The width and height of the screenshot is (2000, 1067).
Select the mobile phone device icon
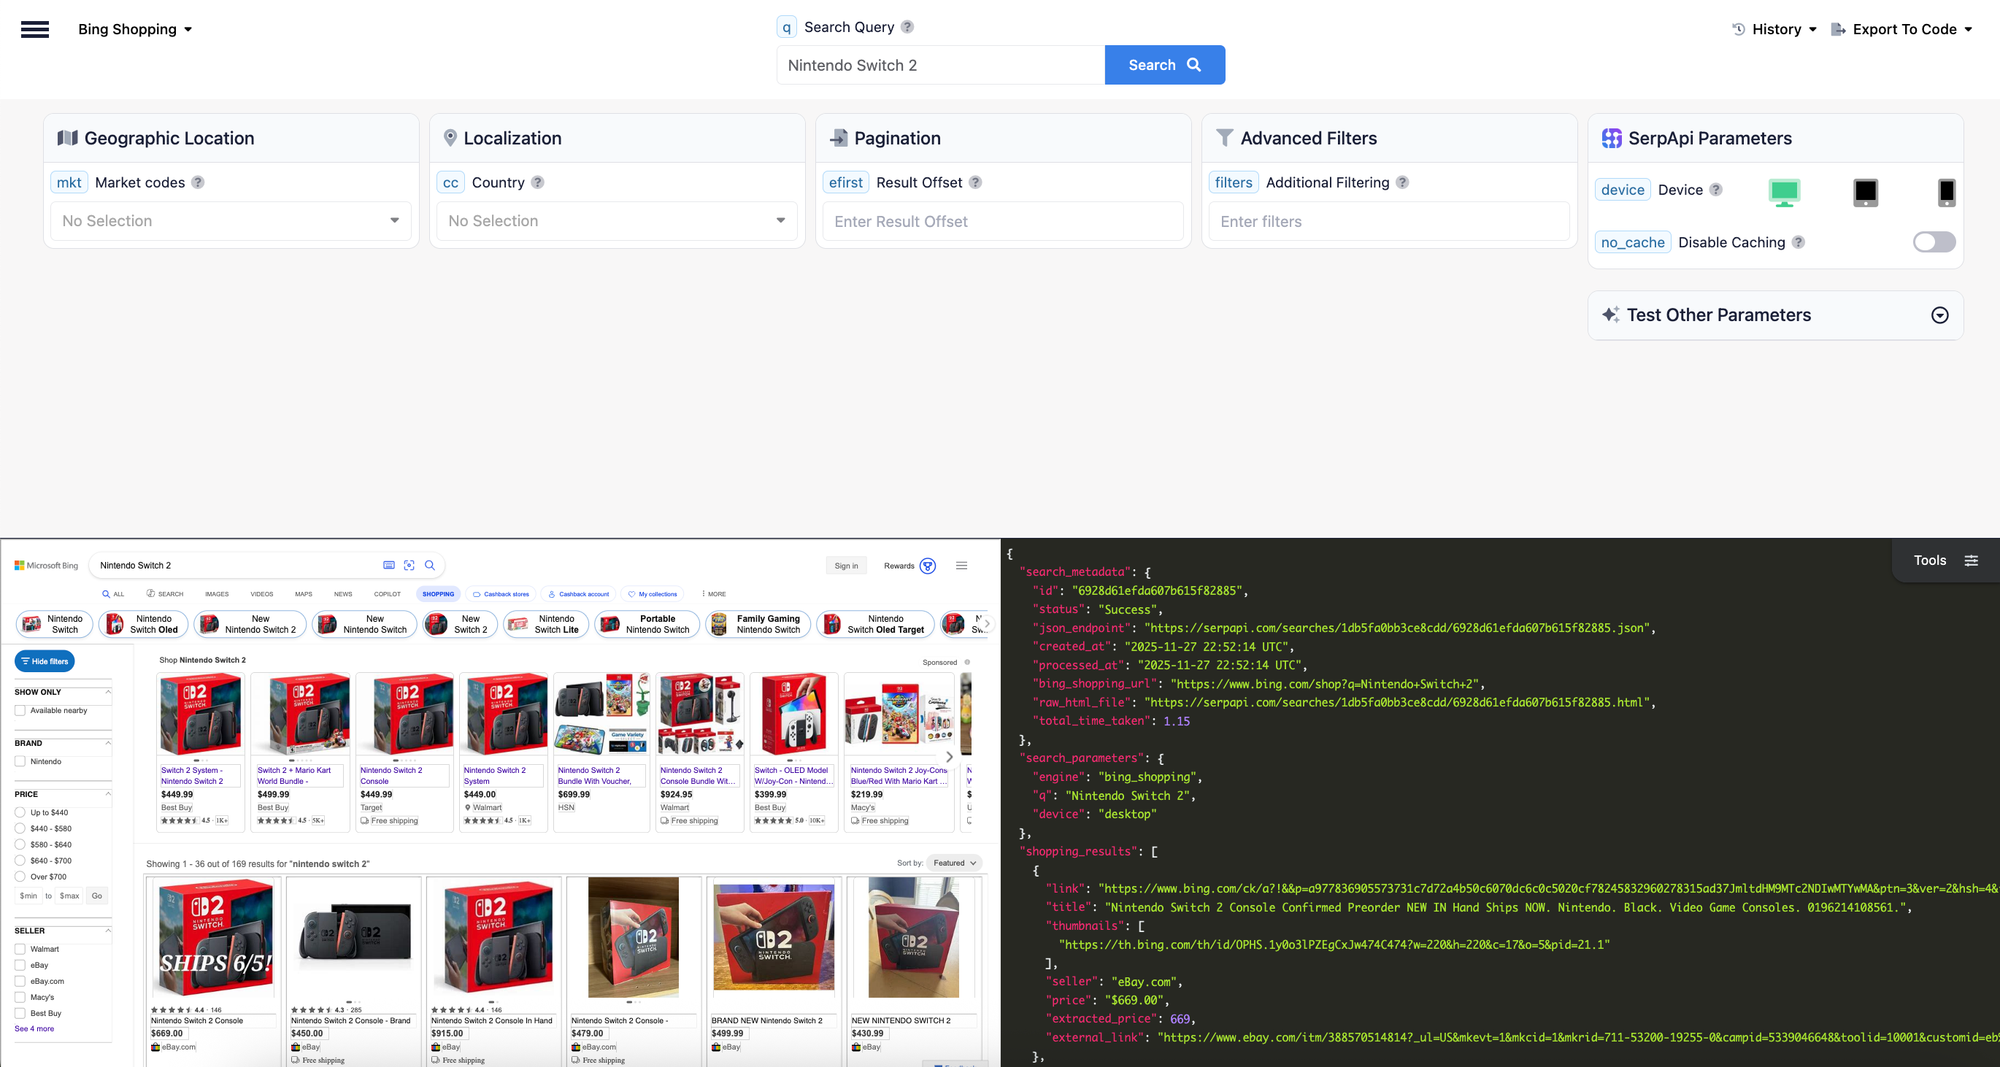1946,192
